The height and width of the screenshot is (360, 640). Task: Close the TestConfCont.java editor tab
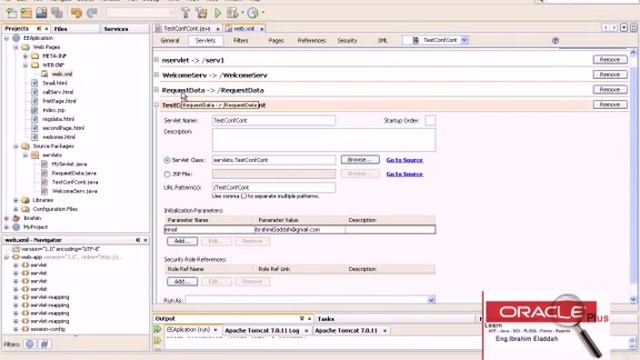tap(218, 29)
